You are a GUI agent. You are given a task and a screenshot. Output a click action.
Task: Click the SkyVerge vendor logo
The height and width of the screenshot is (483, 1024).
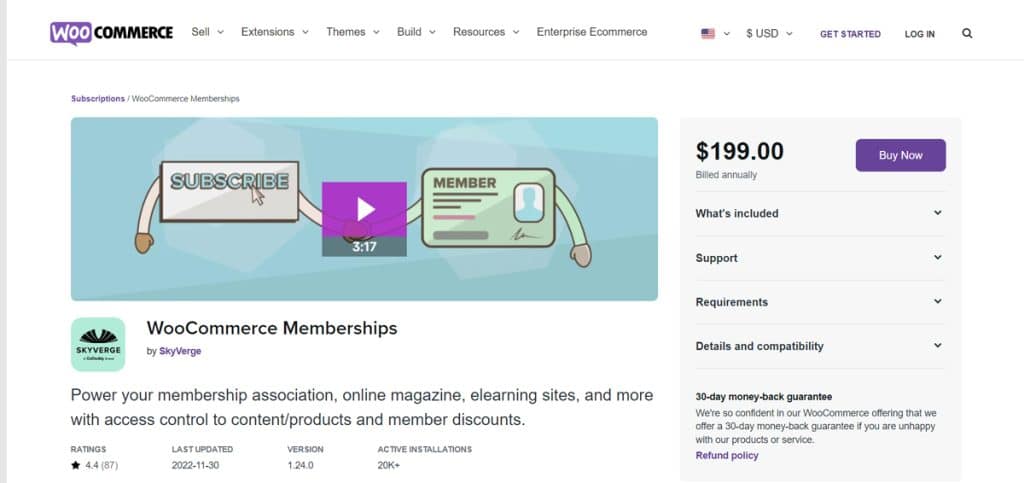(x=98, y=344)
